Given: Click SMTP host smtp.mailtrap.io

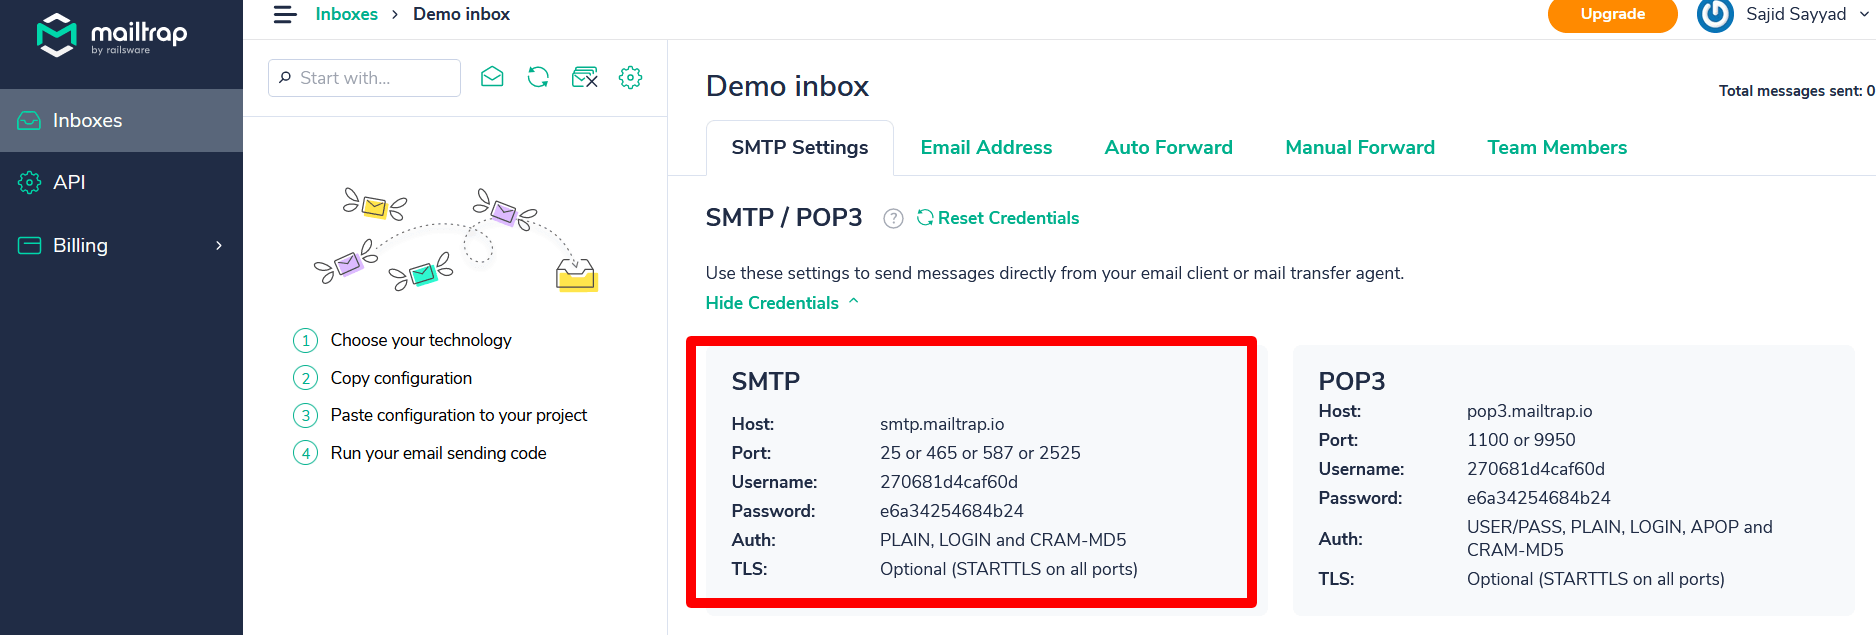Looking at the screenshot, I should pyautogui.click(x=942, y=424).
